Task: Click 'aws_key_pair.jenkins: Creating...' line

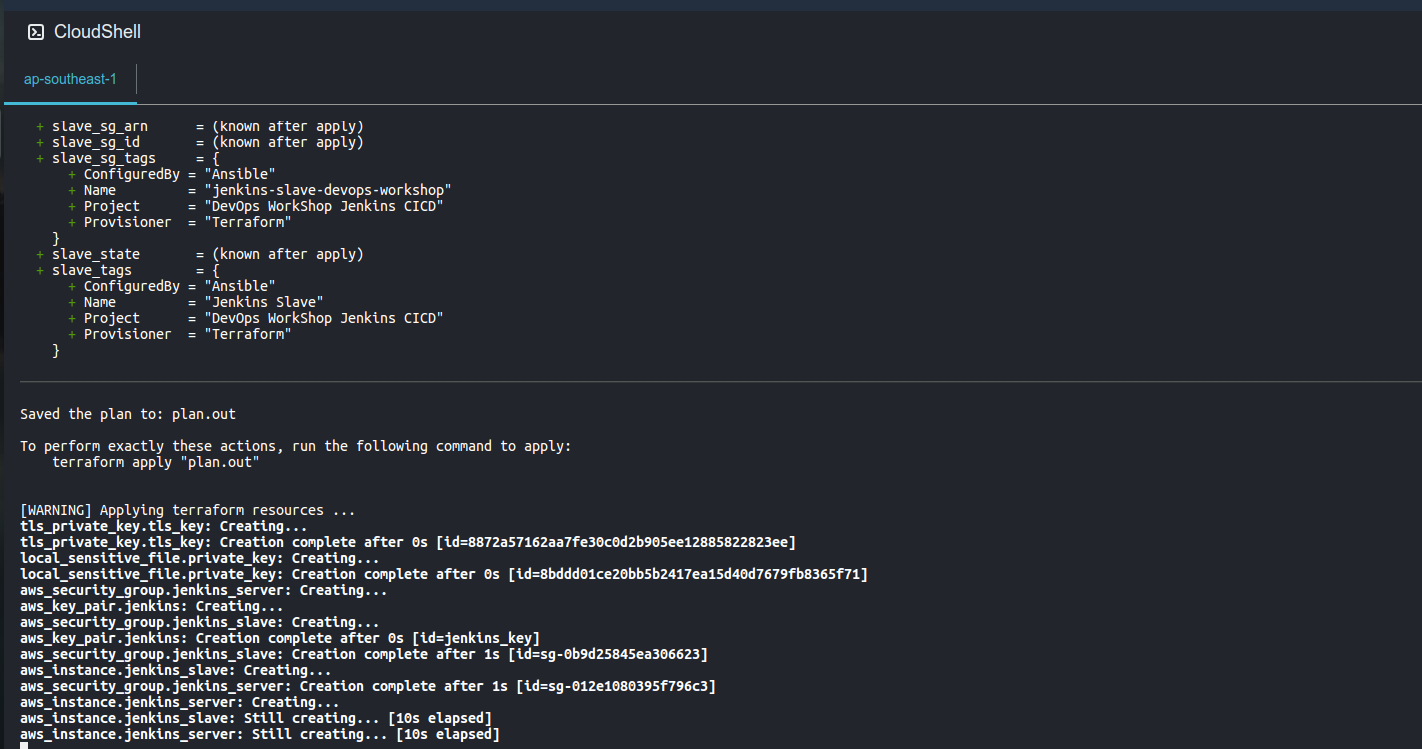Action: pyautogui.click(x=152, y=606)
